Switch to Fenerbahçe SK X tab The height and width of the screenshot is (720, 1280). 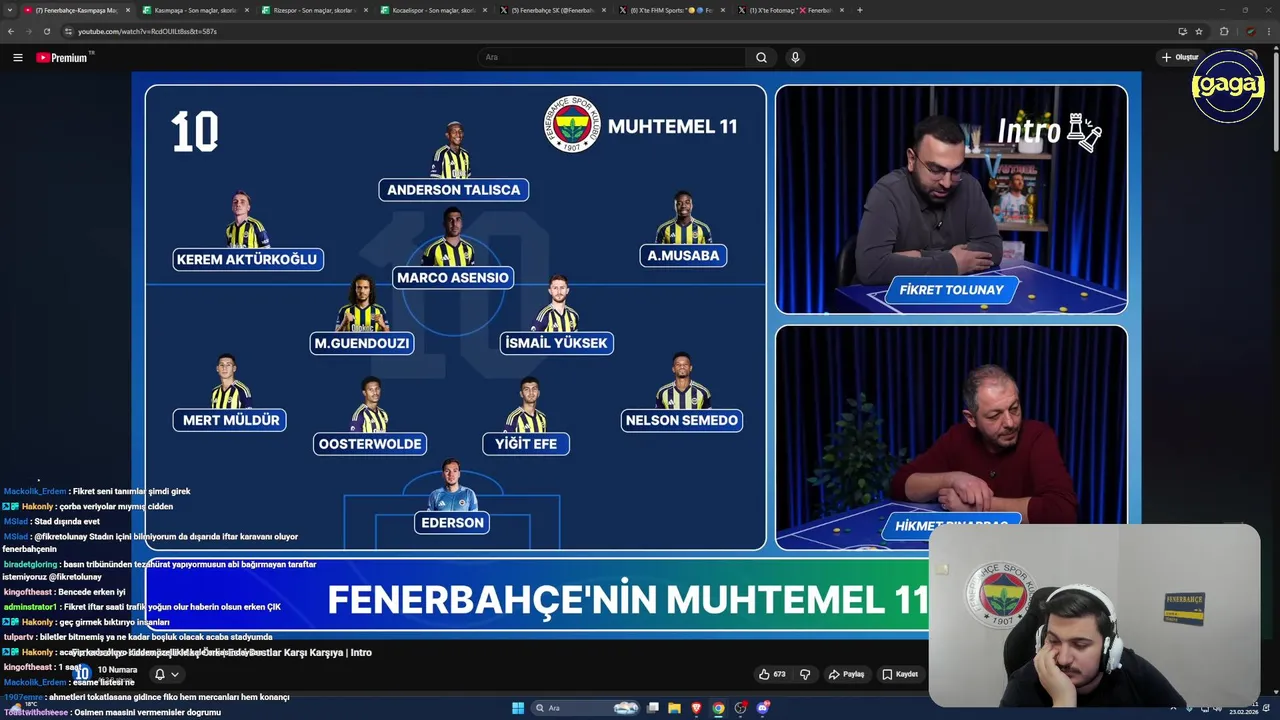pyautogui.click(x=552, y=10)
